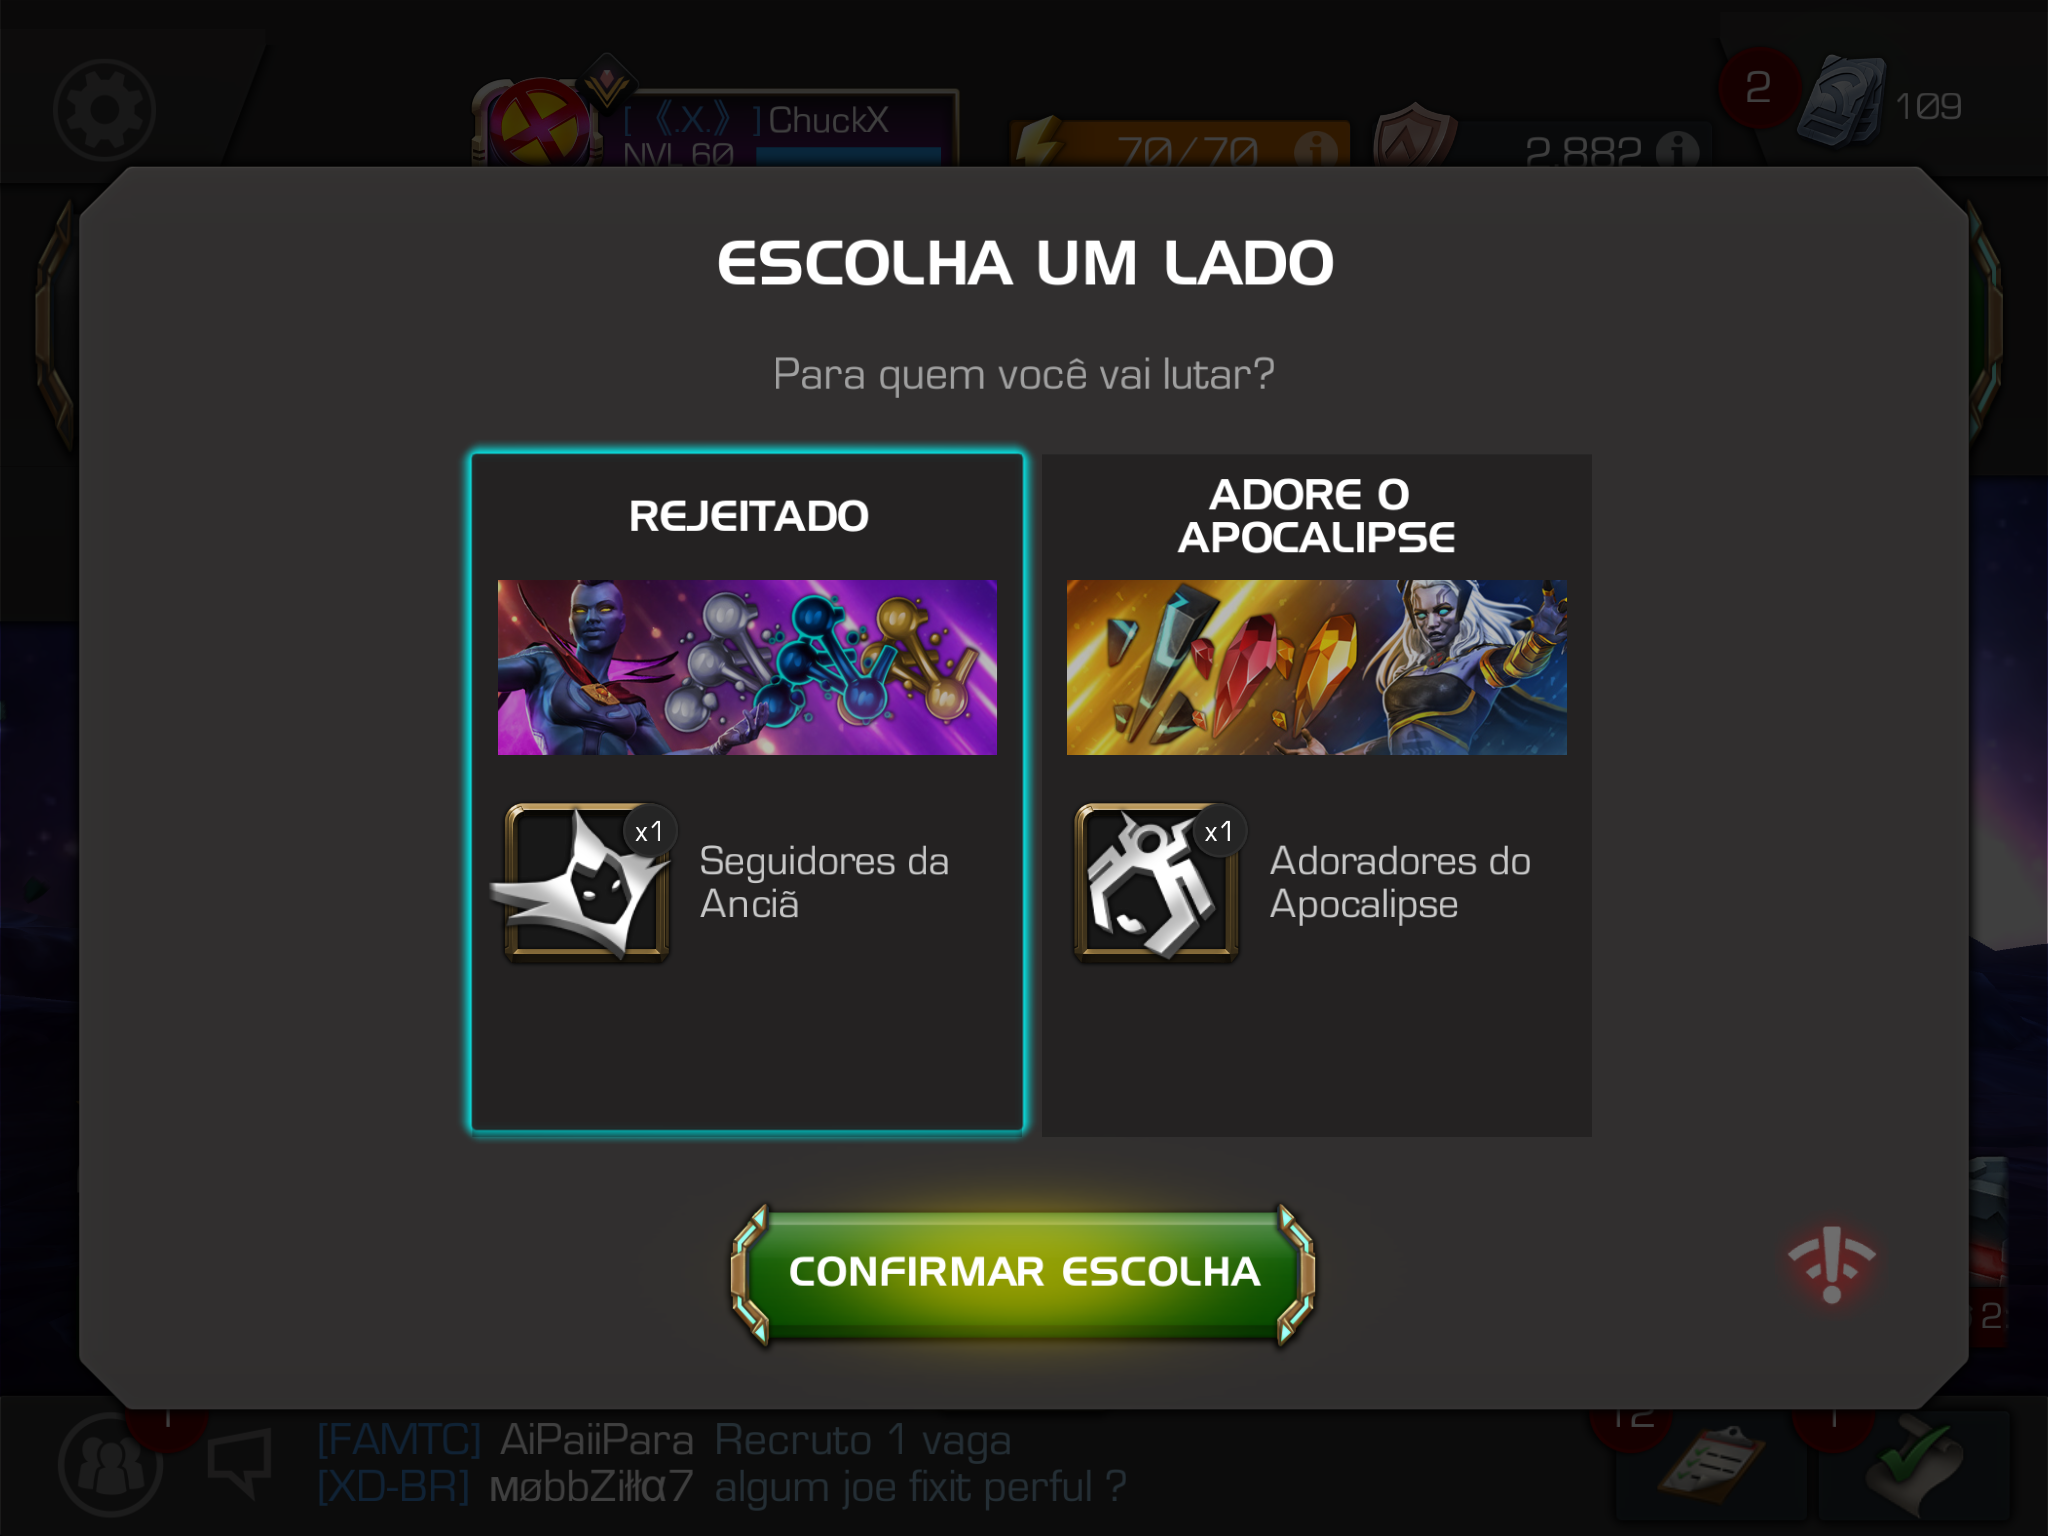
Task: Open the alliance members icon
Action: 110,1466
